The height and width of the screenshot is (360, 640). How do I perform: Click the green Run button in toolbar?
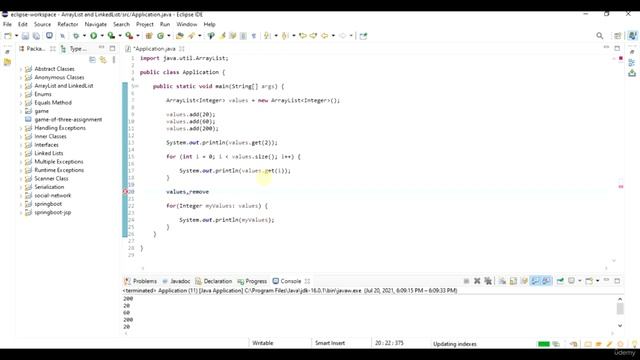93,36
